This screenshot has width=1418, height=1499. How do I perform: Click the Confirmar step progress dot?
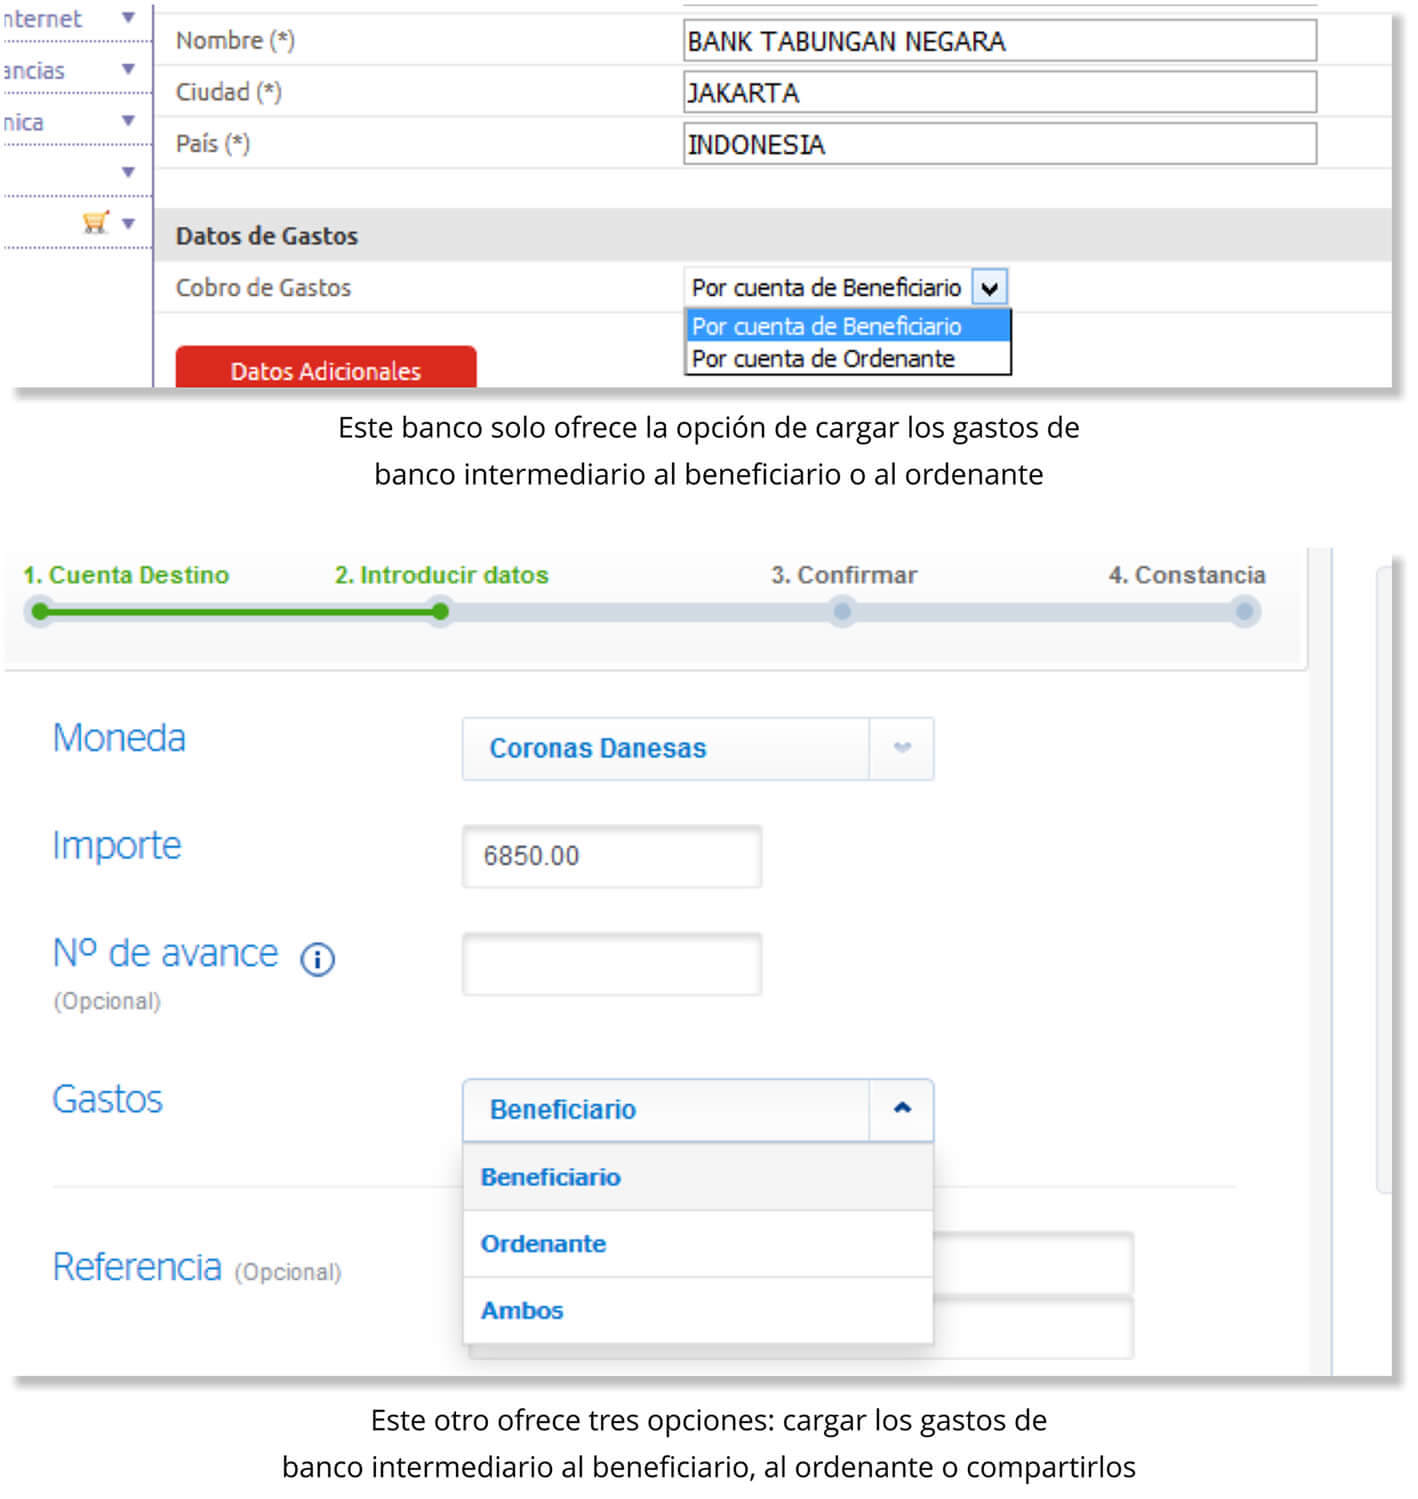pyautogui.click(x=843, y=611)
